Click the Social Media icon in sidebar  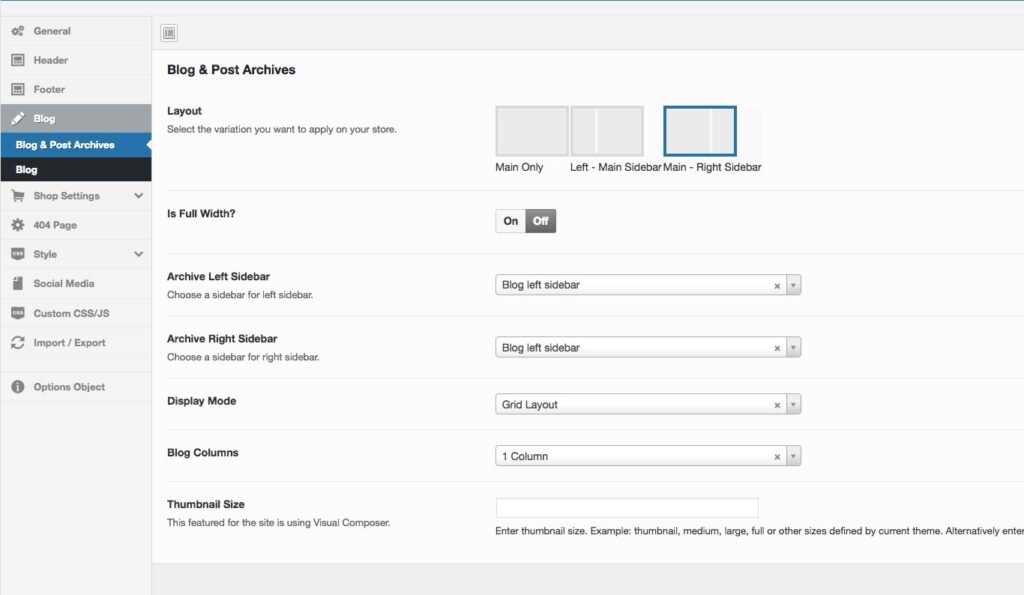click(x=18, y=283)
